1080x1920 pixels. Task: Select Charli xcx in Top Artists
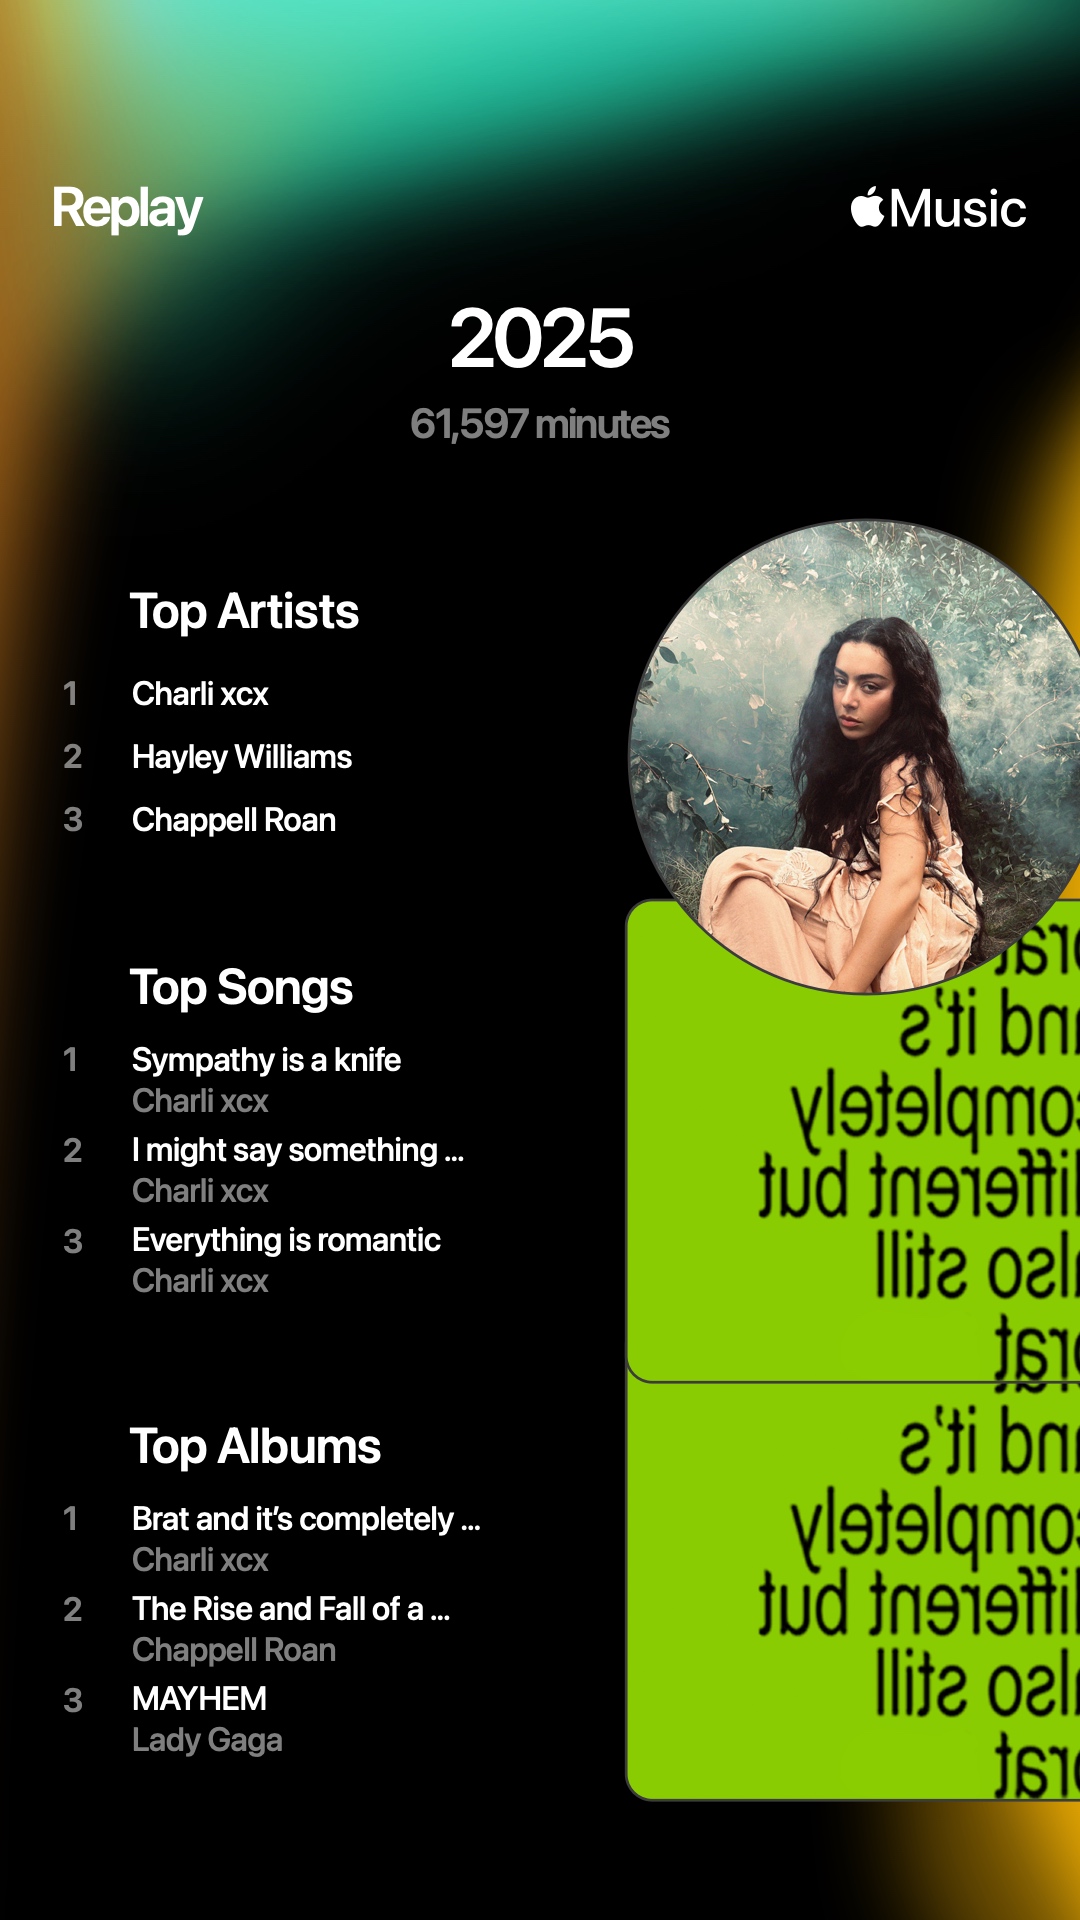coord(200,694)
